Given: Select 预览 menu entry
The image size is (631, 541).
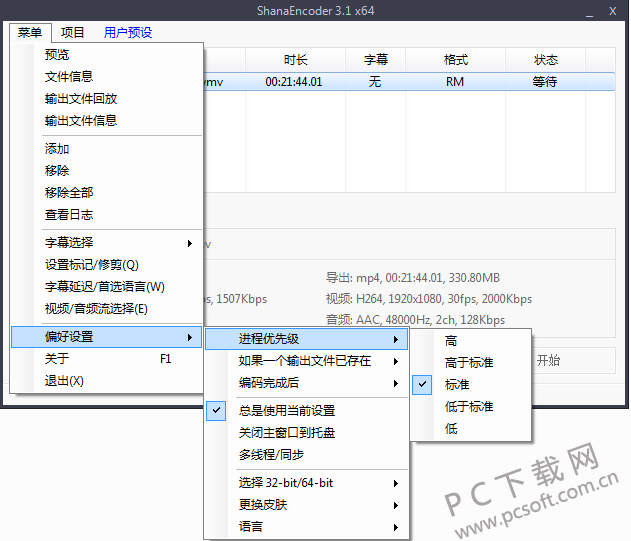Looking at the screenshot, I should point(107,54).
